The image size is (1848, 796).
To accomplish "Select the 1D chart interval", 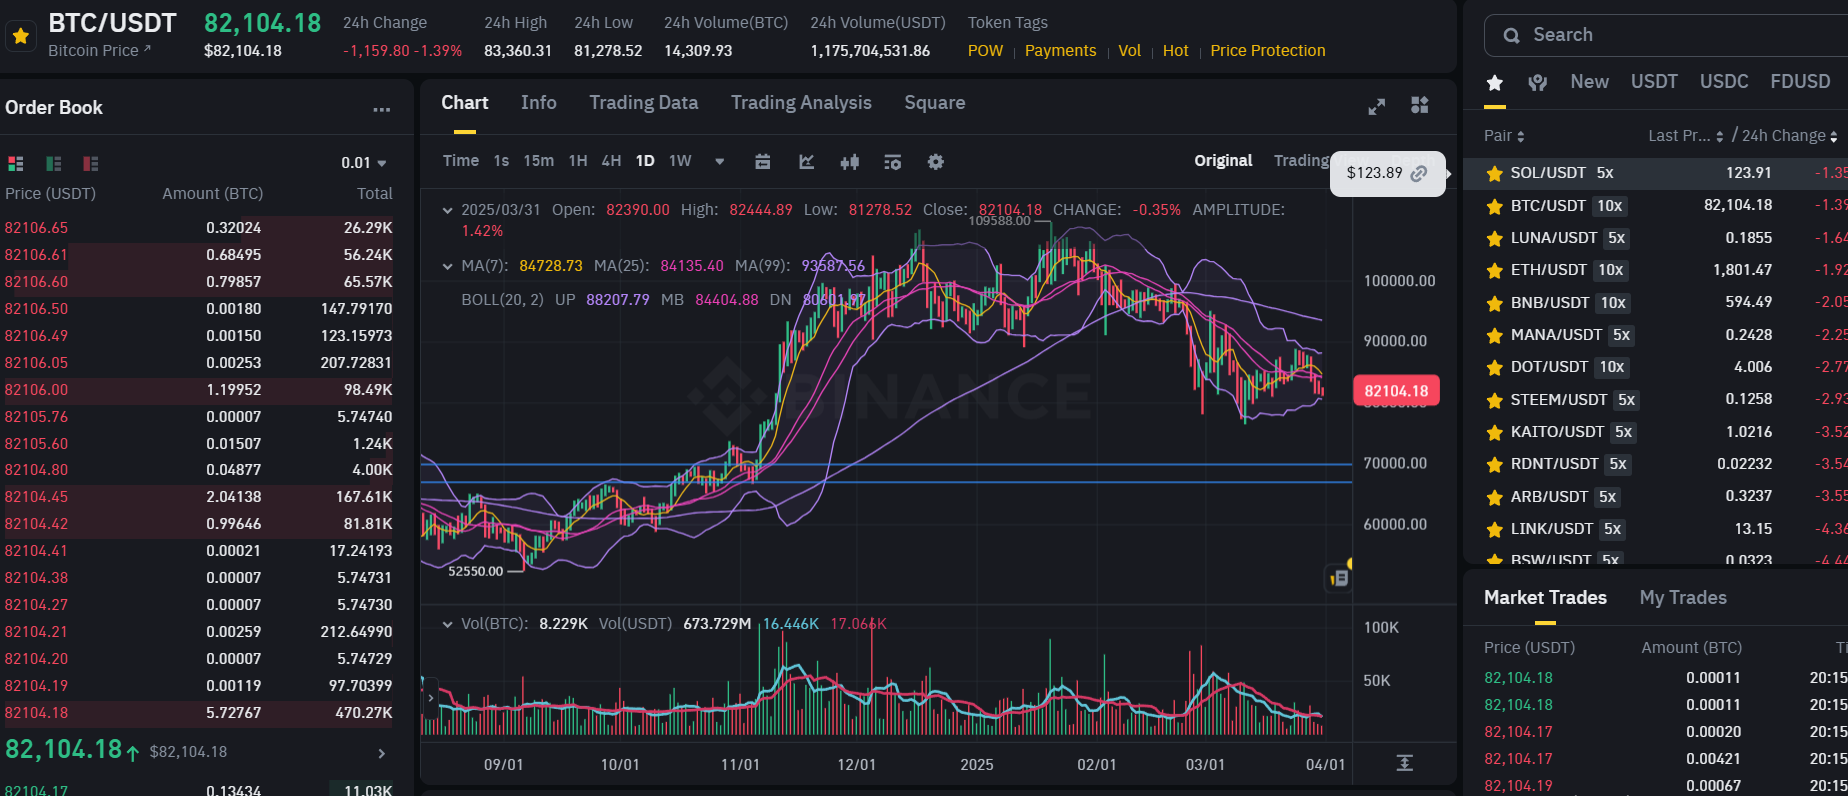I will tap(645, 161).
